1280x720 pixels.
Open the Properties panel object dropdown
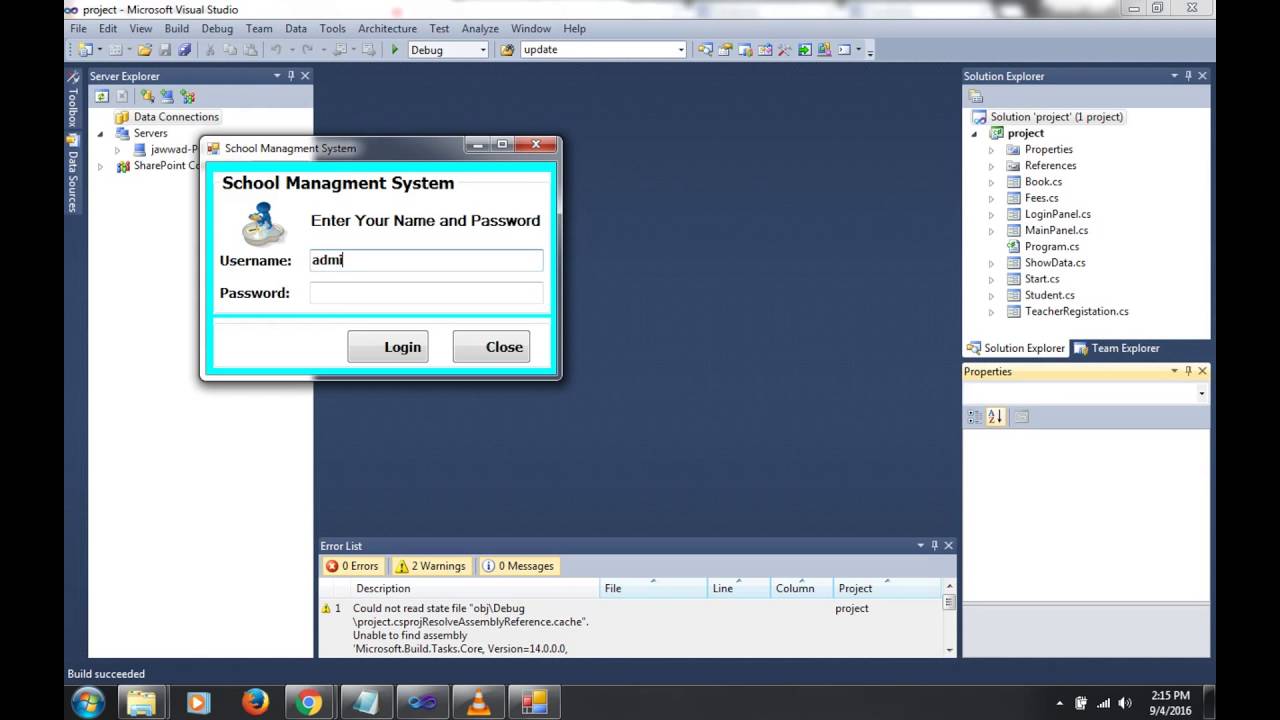pyautogui.click(x=1202, y=394)
